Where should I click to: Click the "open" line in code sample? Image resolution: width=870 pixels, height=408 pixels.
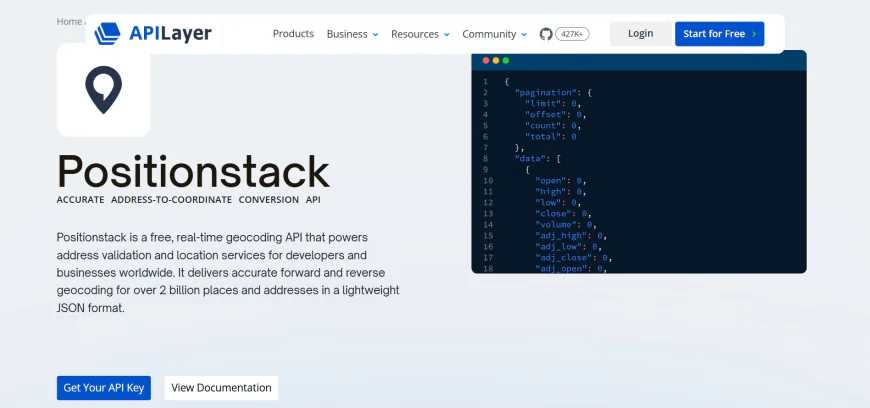[x=560, y=181]
